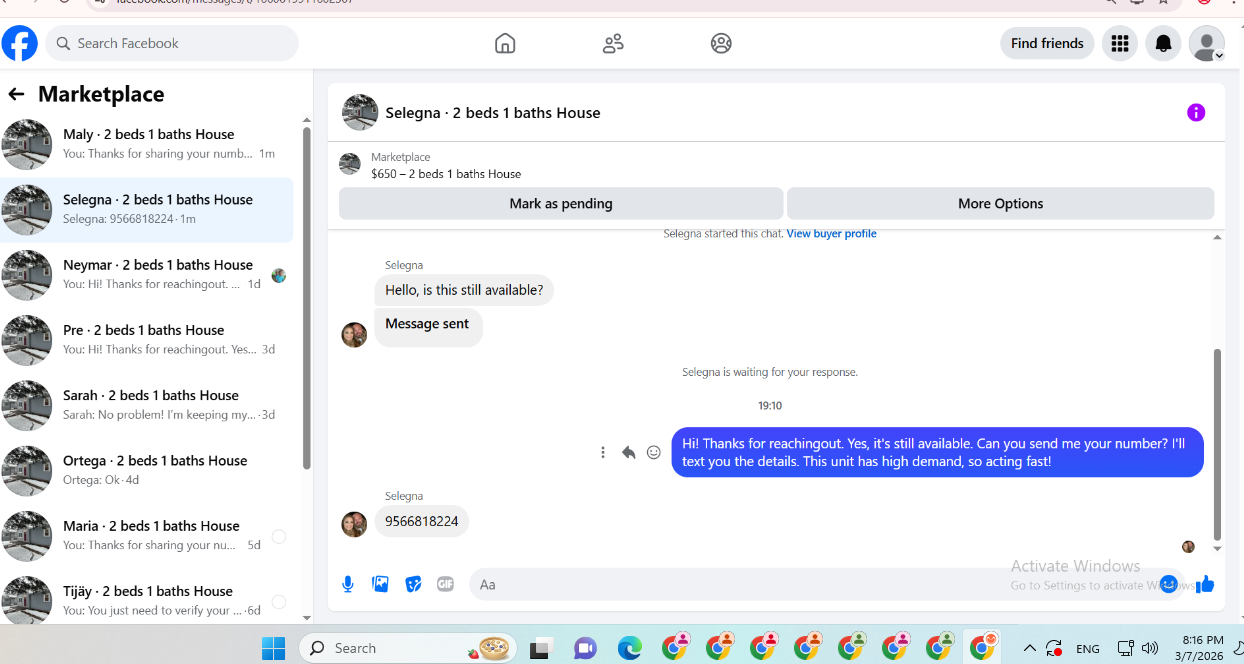
Task: Open the notifications bell
Action: (x=1163, y=43)
